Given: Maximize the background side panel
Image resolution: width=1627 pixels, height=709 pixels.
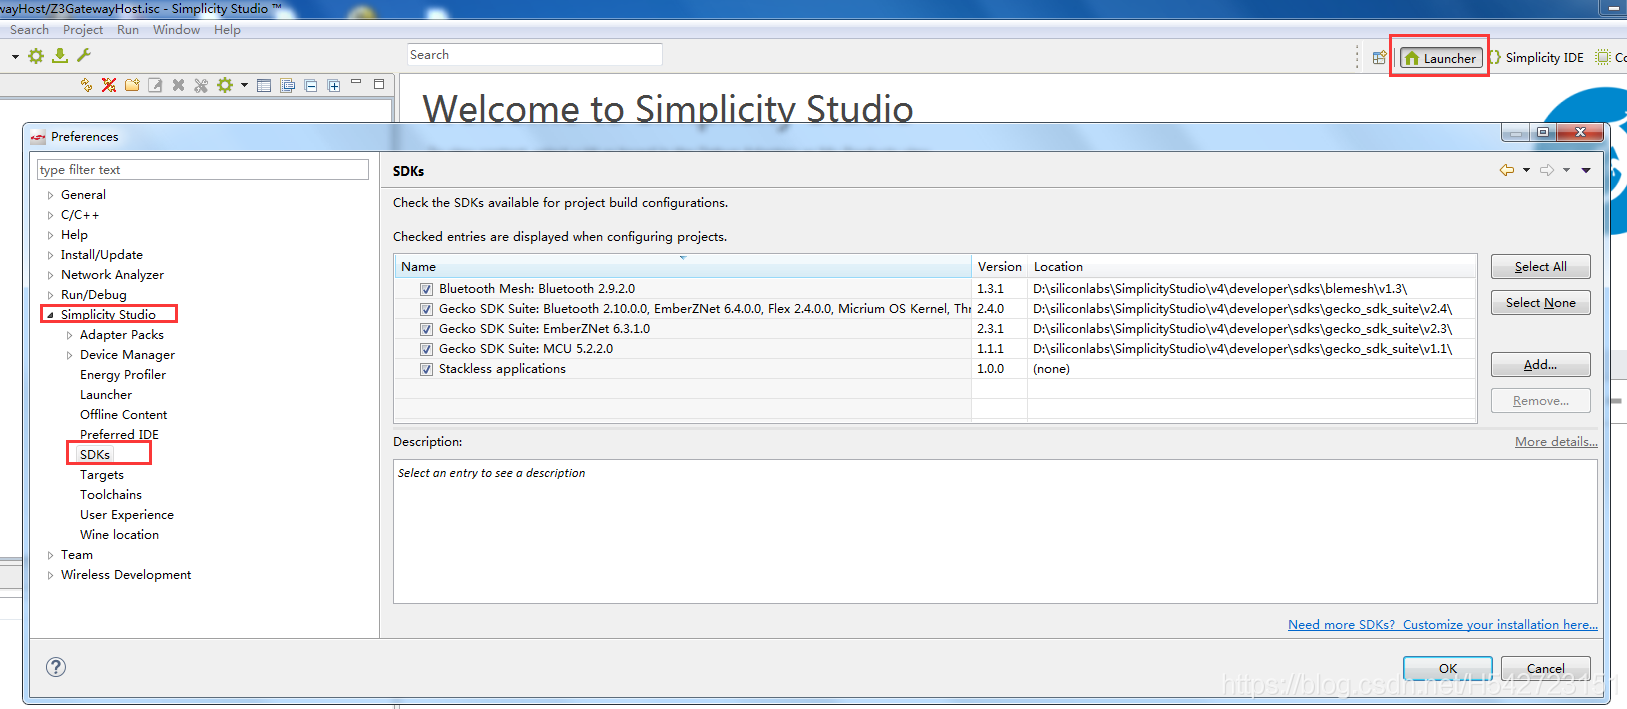Looking at the screenshot, I should 379,84.
